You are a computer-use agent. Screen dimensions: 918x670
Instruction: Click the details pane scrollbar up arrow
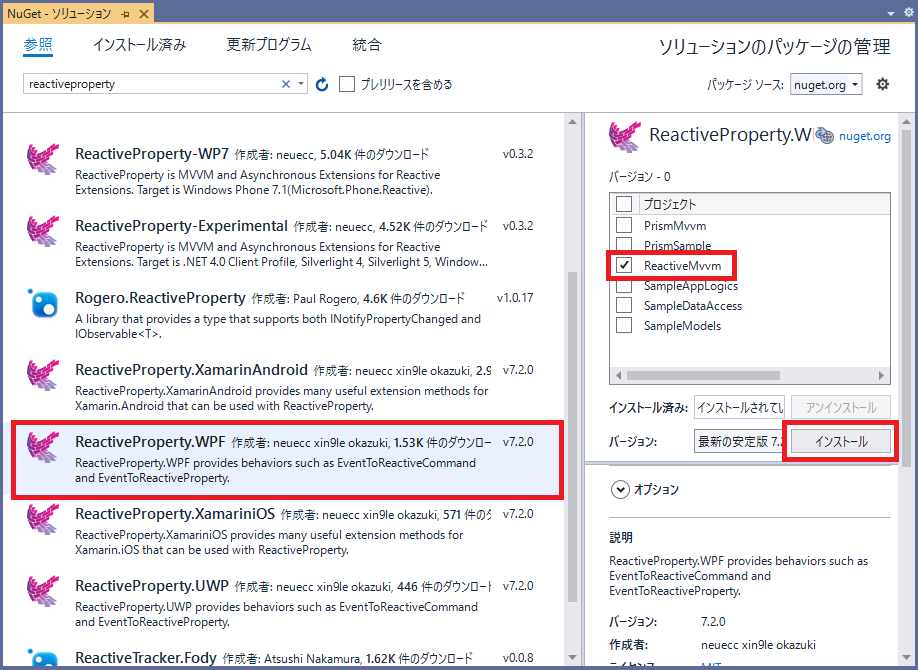point(906,122)
